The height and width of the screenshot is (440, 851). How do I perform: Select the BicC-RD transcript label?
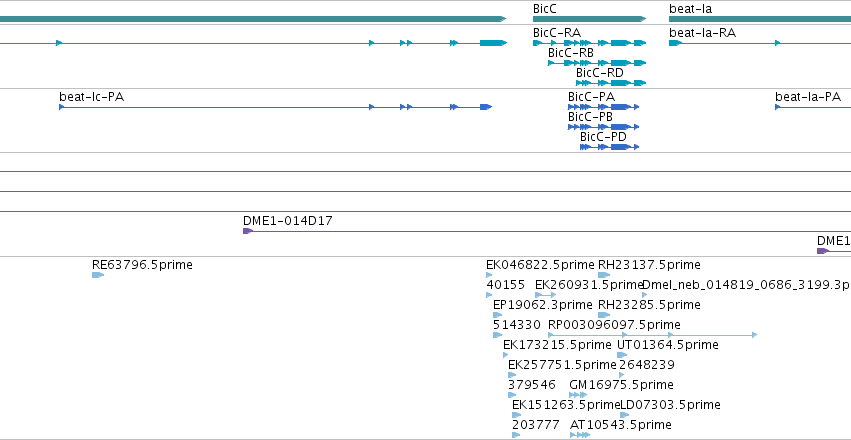coord(600,73)
